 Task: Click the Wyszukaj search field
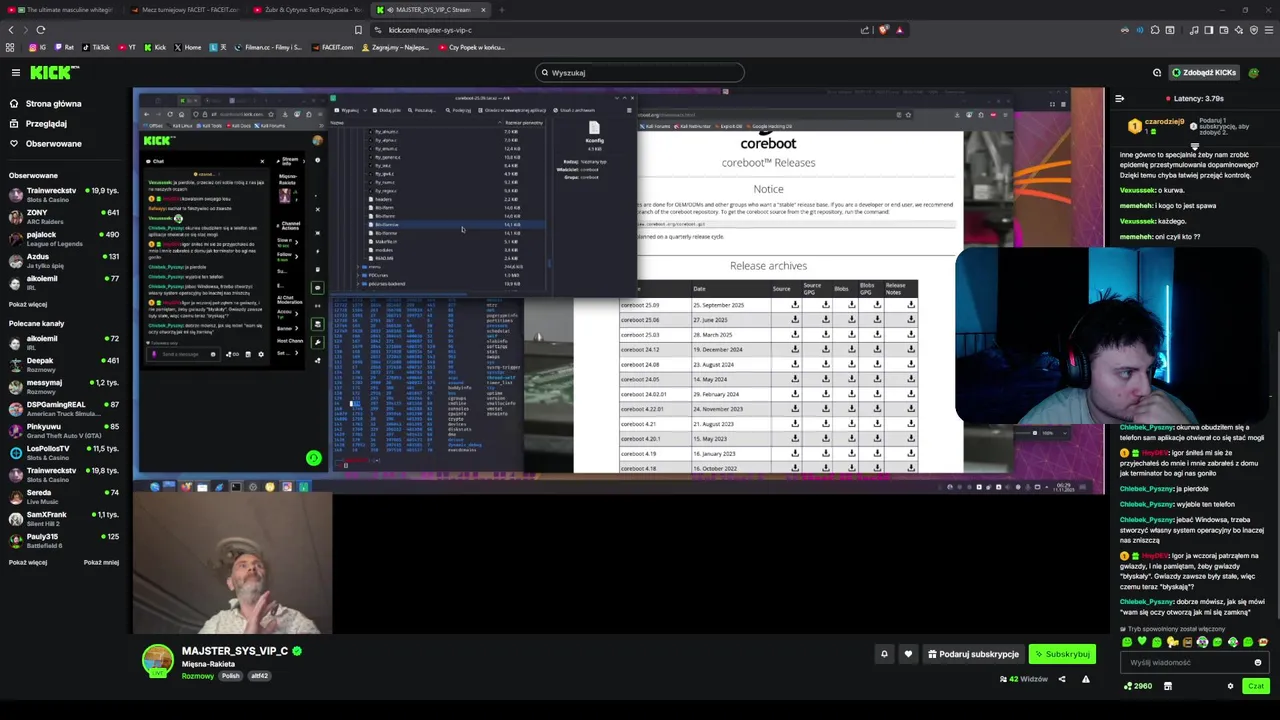pyautogui.click(x=640, y=72)
